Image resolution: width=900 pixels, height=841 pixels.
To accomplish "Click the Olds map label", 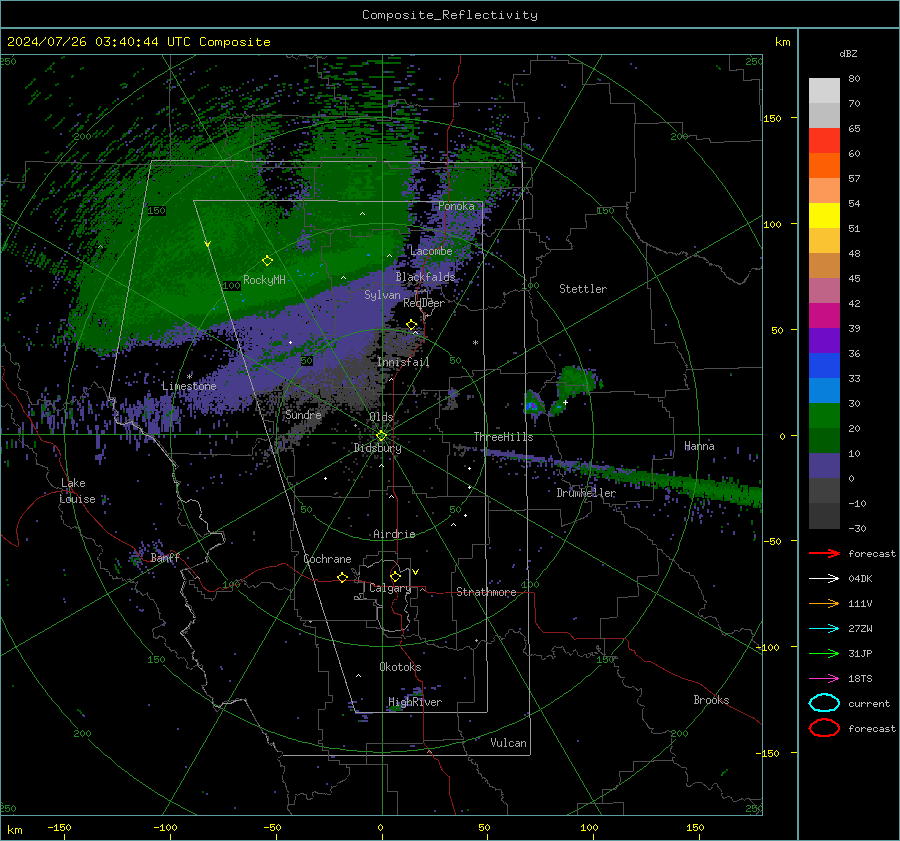I will 381,417.
